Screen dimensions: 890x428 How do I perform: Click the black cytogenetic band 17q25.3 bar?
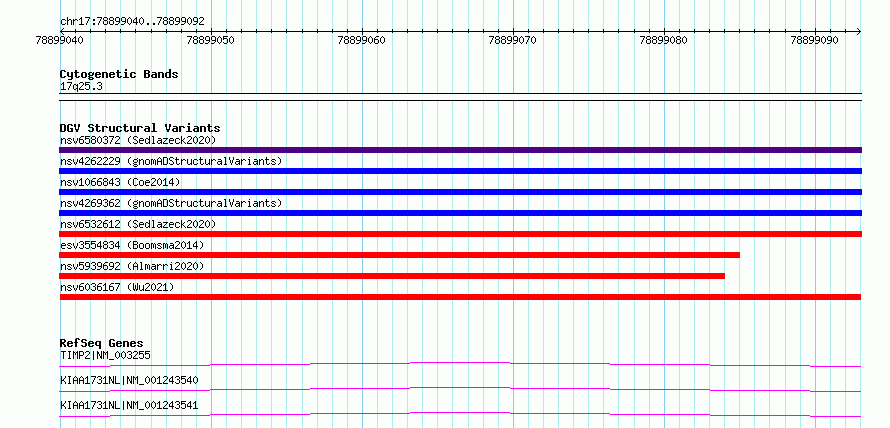(461, 97)
